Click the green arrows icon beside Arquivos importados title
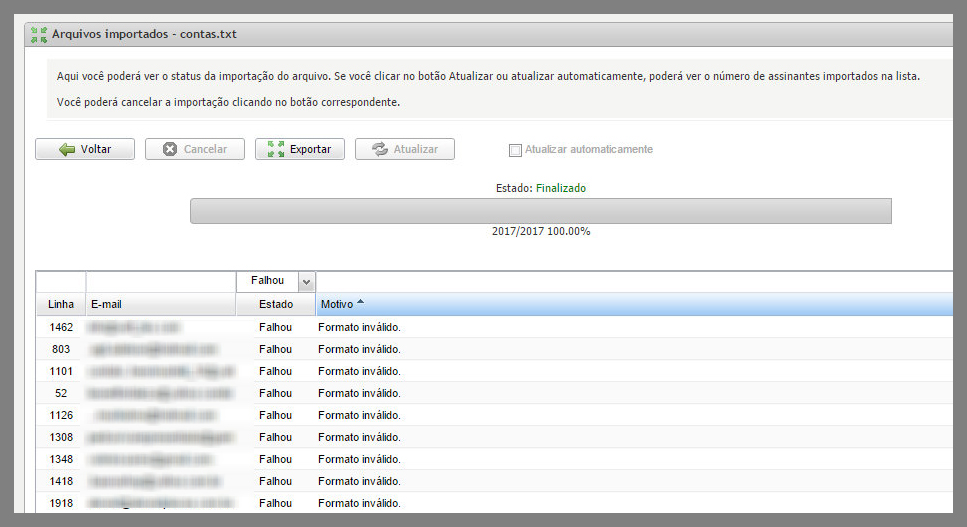 point(39,35)
